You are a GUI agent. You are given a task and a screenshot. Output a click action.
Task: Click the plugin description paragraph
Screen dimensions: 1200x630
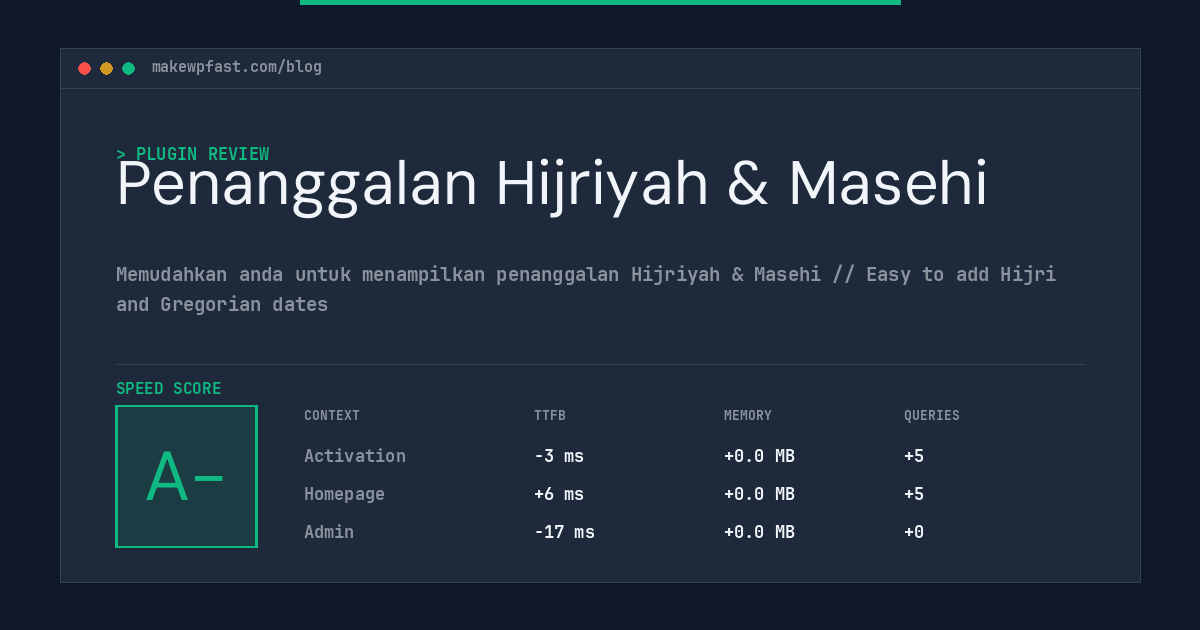(x=586, y=289)
